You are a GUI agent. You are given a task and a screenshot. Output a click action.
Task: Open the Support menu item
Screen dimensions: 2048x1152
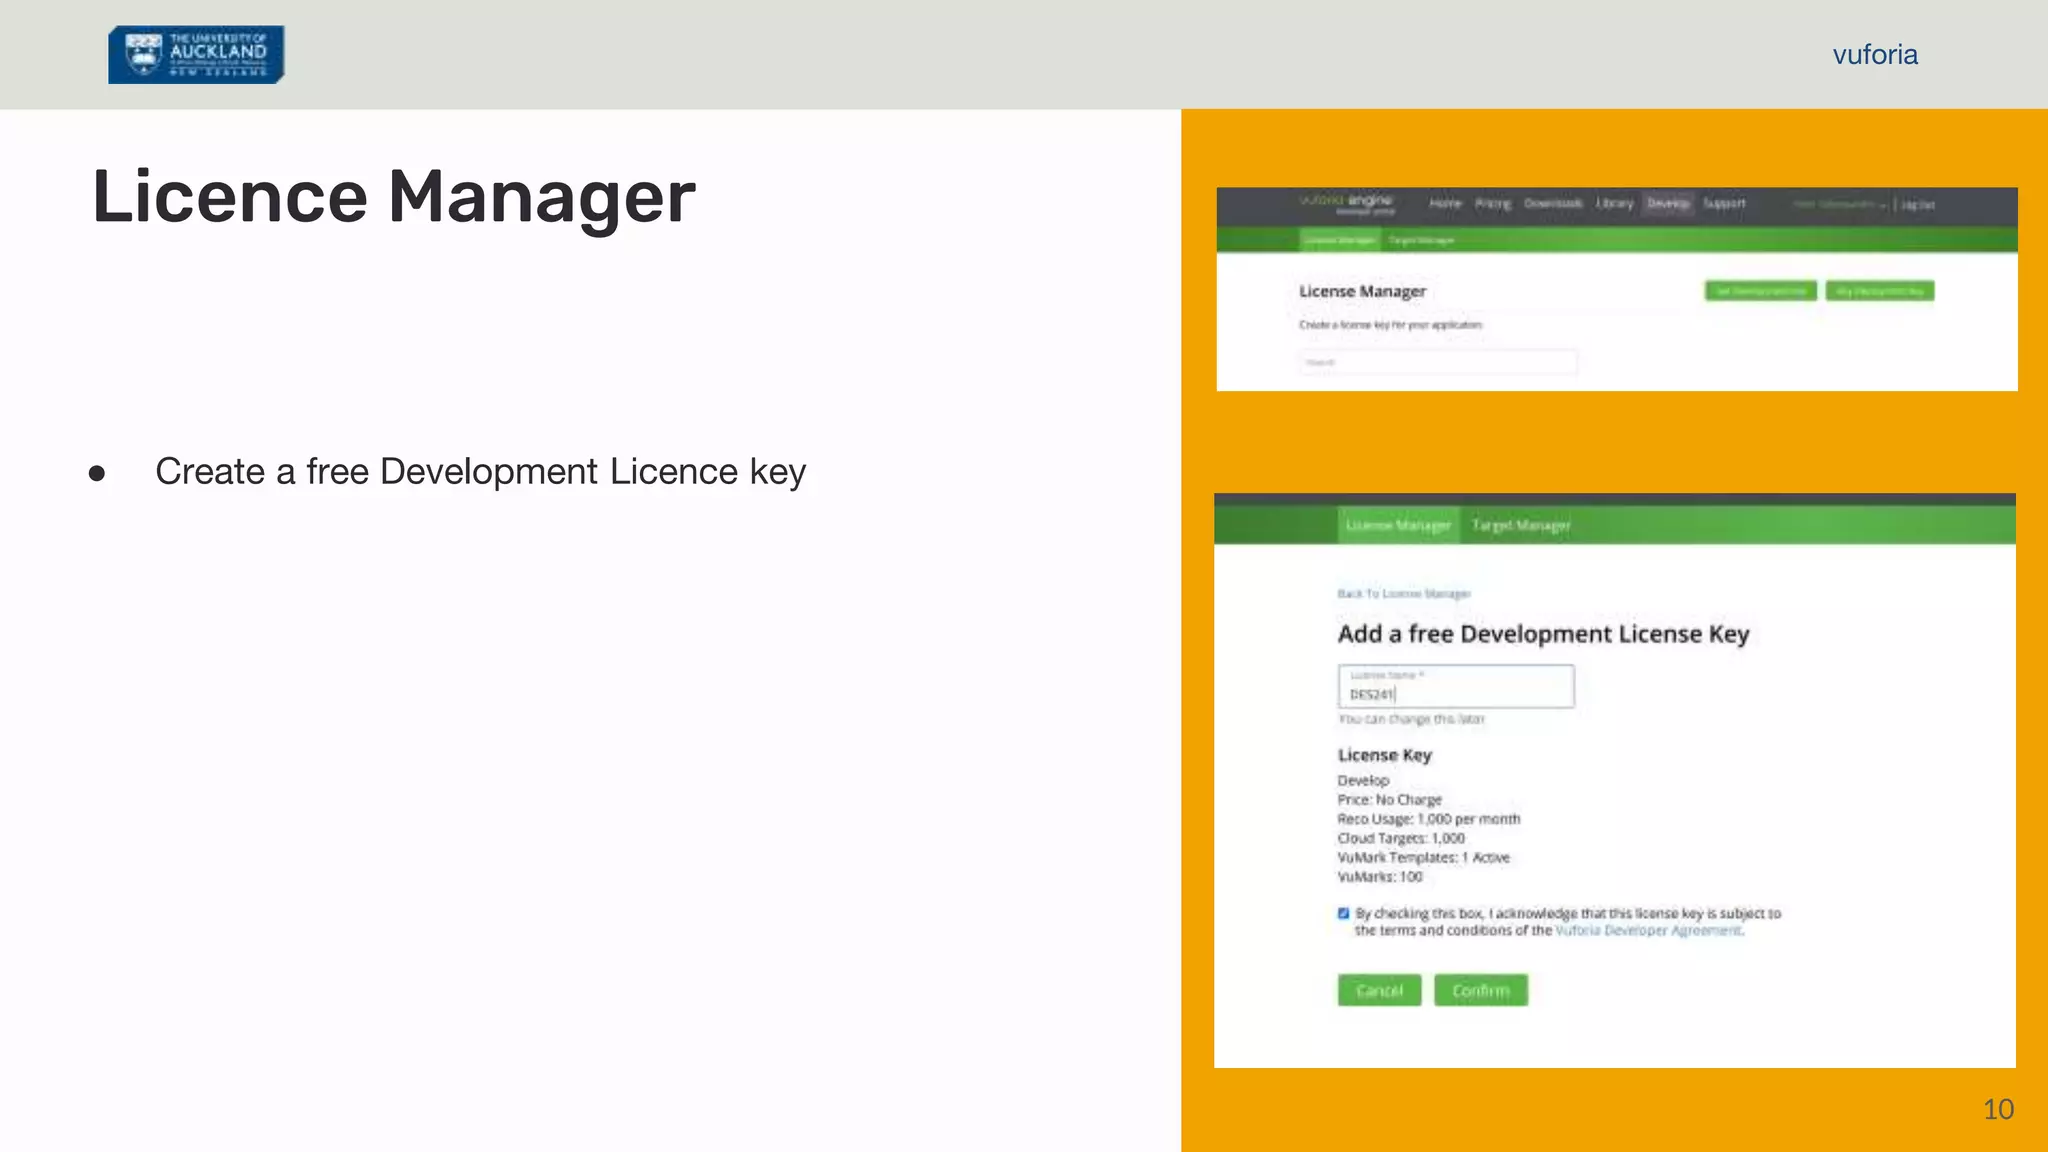[x=1724, y=204]
